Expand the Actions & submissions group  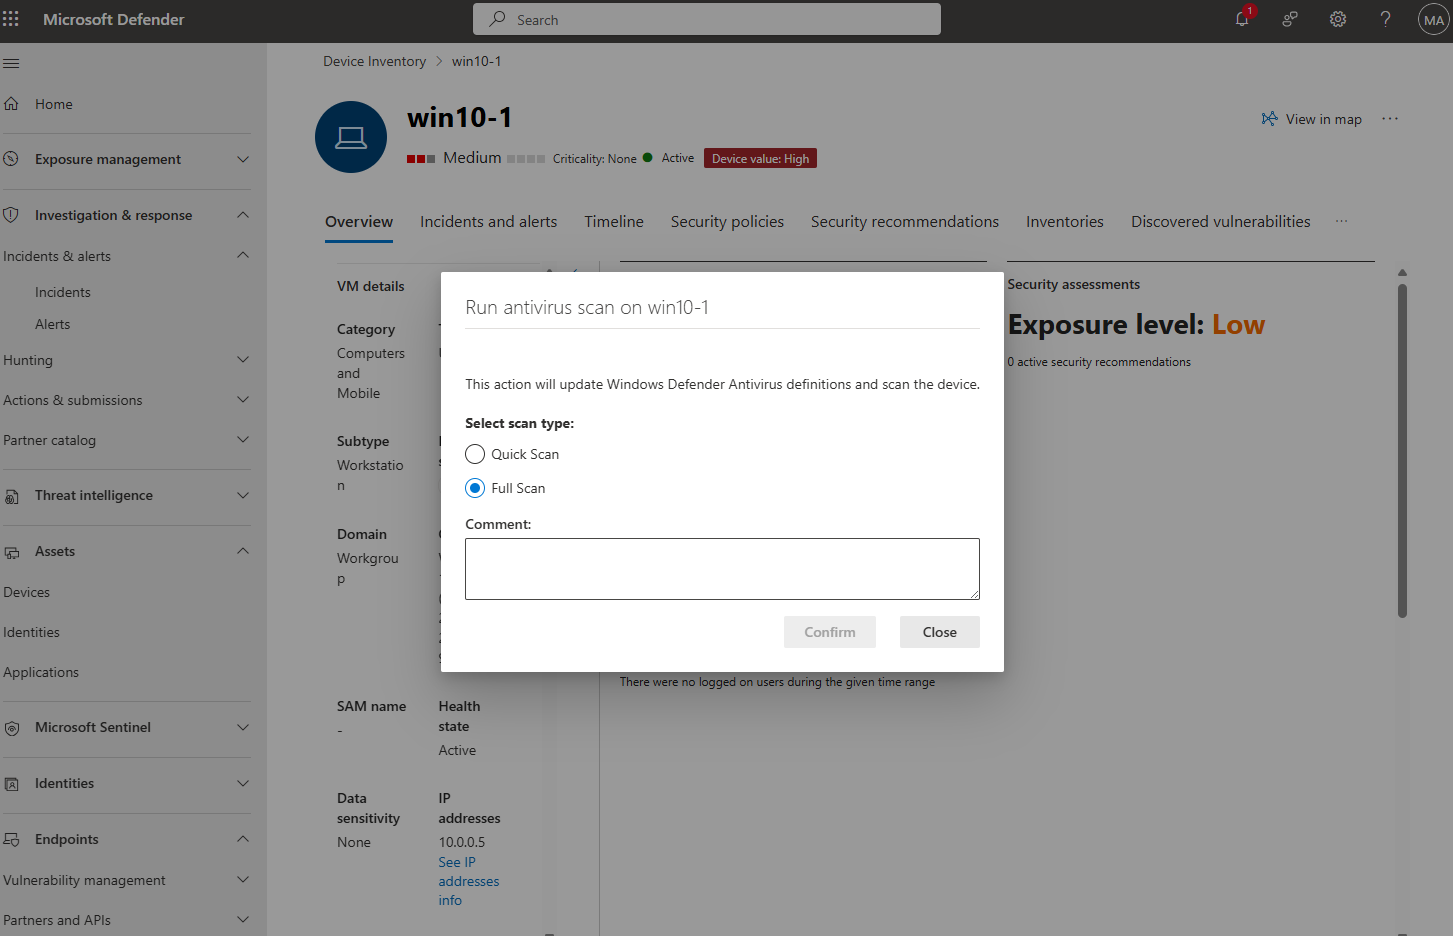coord(243,399)
